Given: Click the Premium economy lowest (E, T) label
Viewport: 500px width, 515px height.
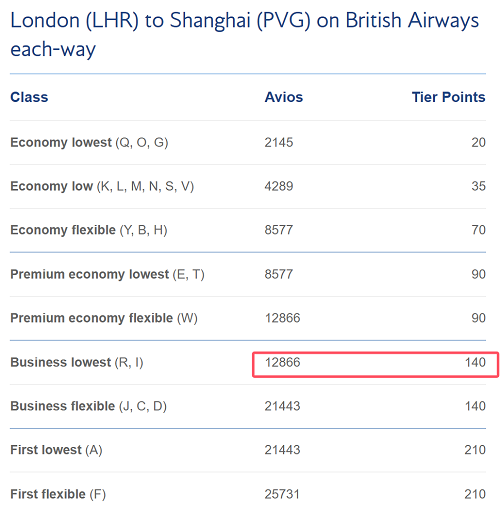Looking at the screenshot, I should (107, 274).
